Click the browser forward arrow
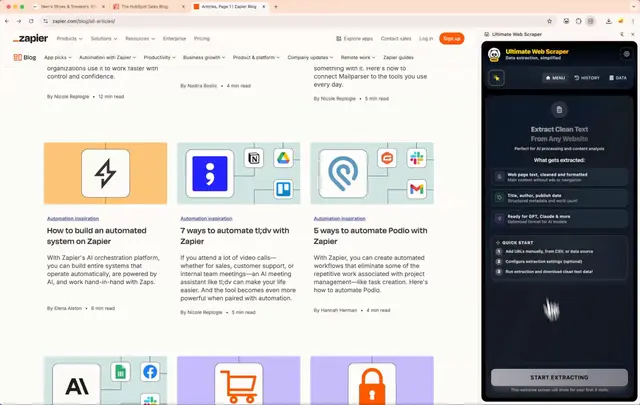Image resolution: width=640 pixels, height=405 pixels. tap(19, 21)
